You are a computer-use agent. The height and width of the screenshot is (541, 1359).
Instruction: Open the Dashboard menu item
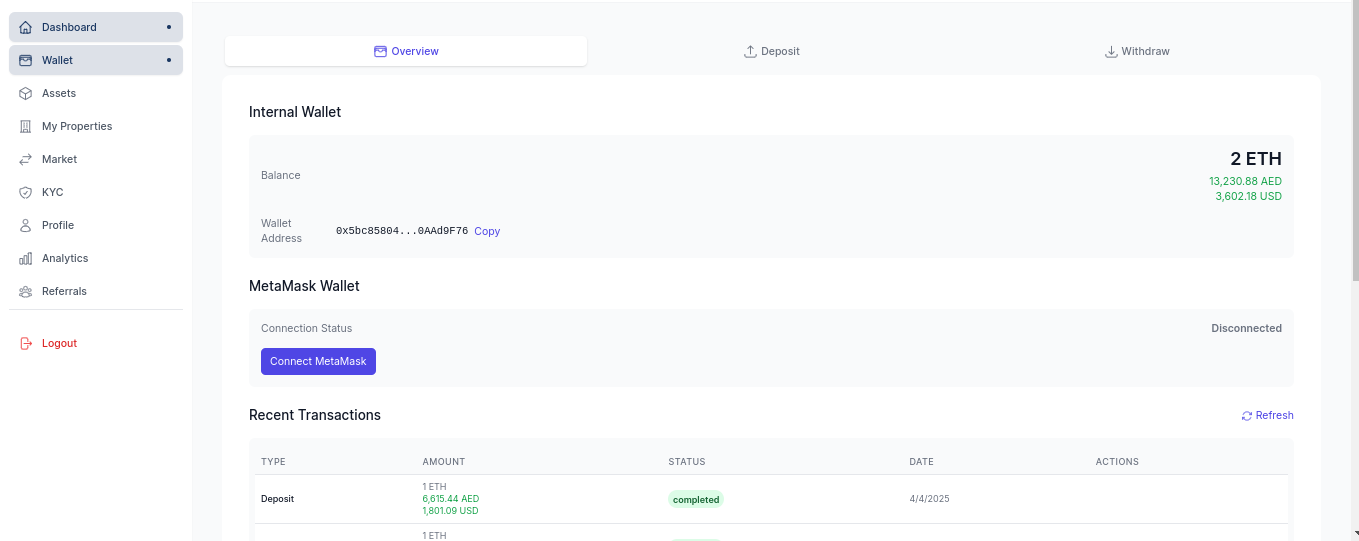(x=96, y=27)
